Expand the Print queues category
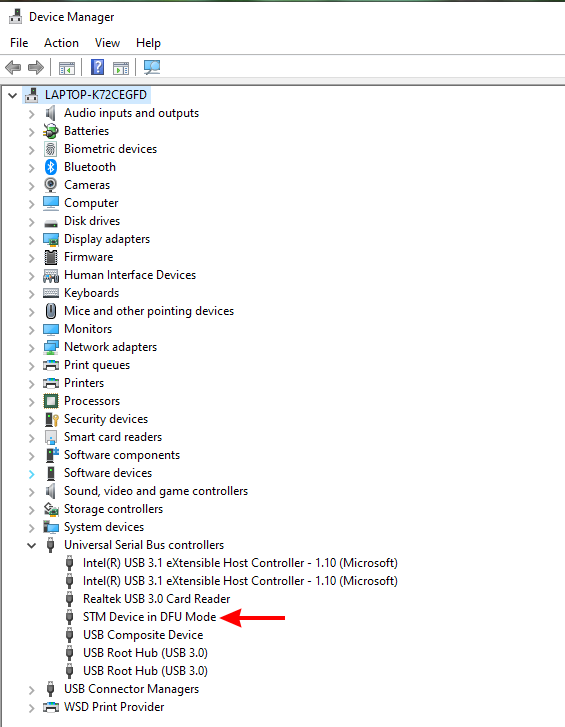 click(x=32, y=366)
